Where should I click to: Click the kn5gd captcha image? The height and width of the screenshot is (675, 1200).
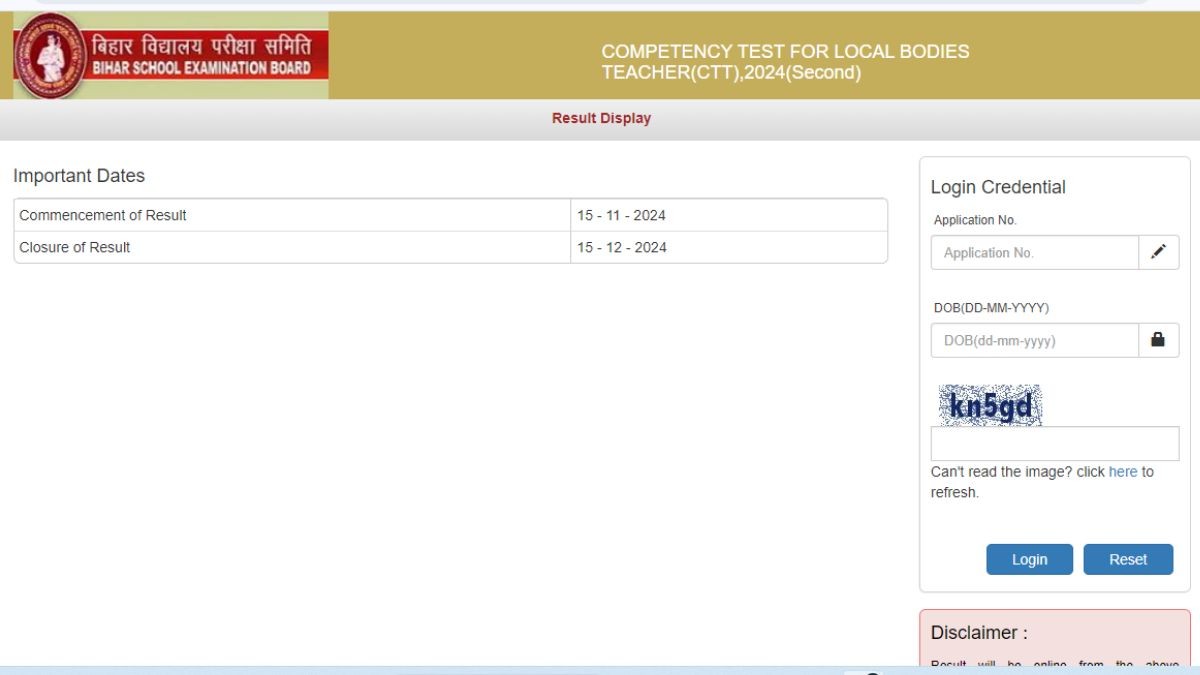tap(990, 406)
